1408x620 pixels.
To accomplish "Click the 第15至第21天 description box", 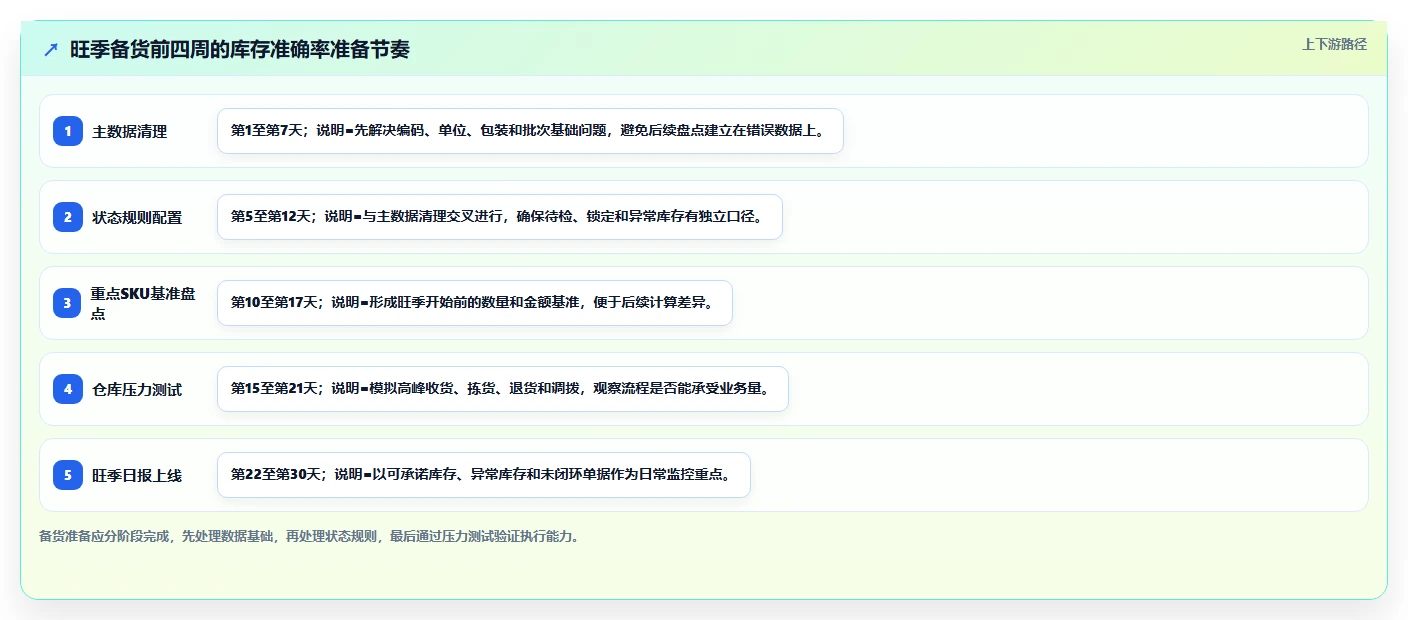I will (503, 389).
